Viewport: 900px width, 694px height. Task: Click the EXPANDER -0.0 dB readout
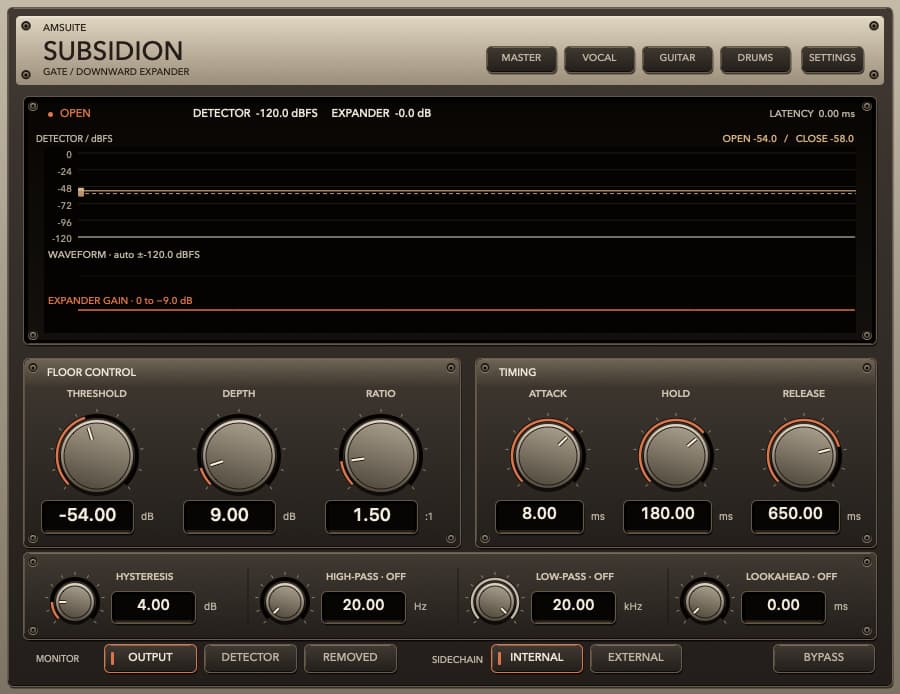(381, 114)
